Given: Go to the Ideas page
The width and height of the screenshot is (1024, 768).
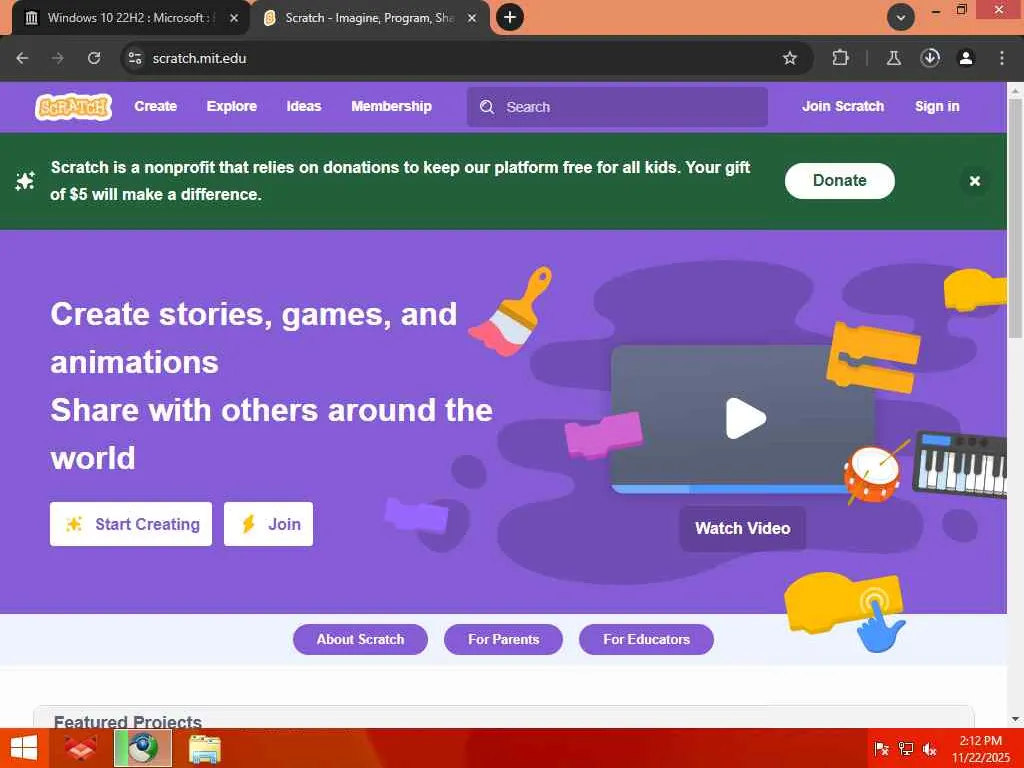Looking at the screenshot, I should tap(304, 106).
